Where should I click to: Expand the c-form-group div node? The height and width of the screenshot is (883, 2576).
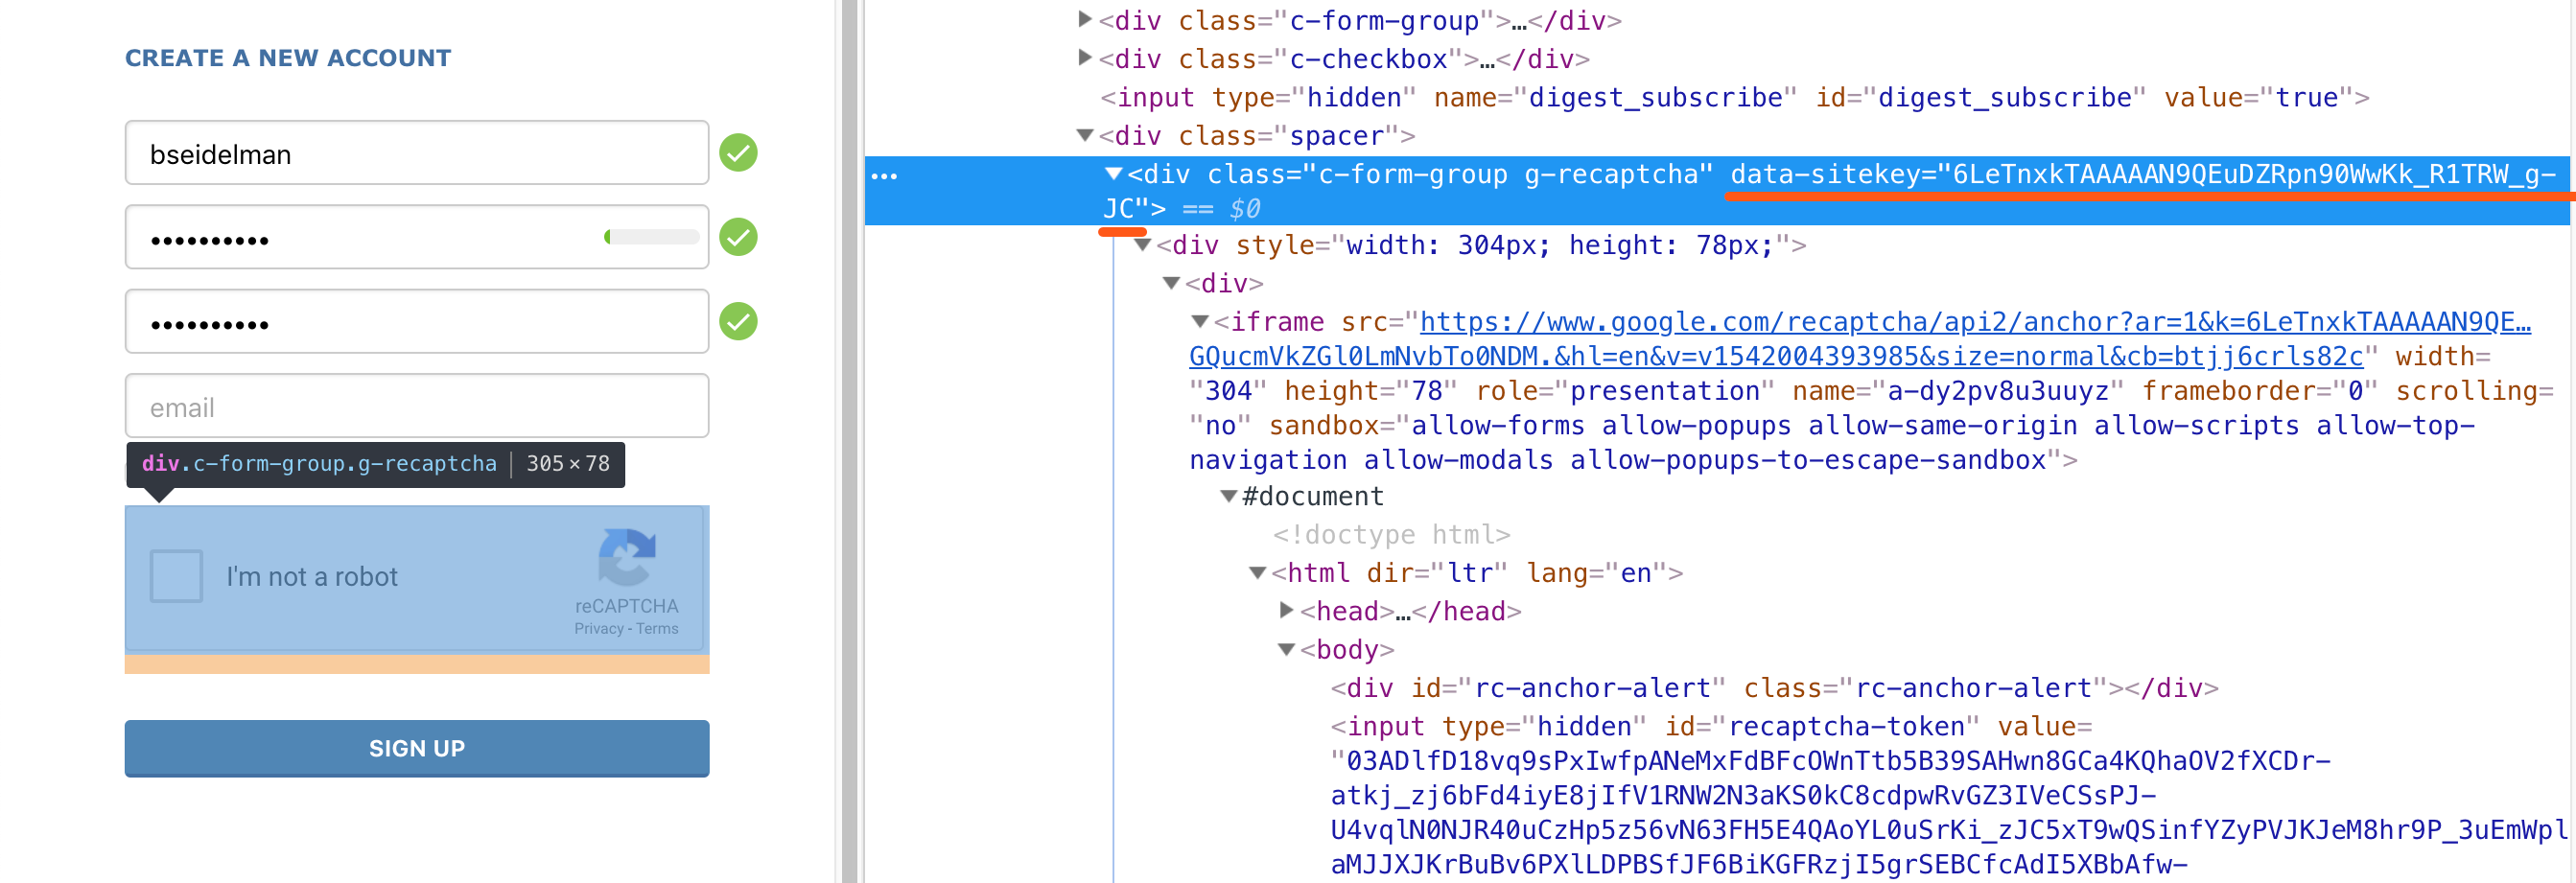1085,19
